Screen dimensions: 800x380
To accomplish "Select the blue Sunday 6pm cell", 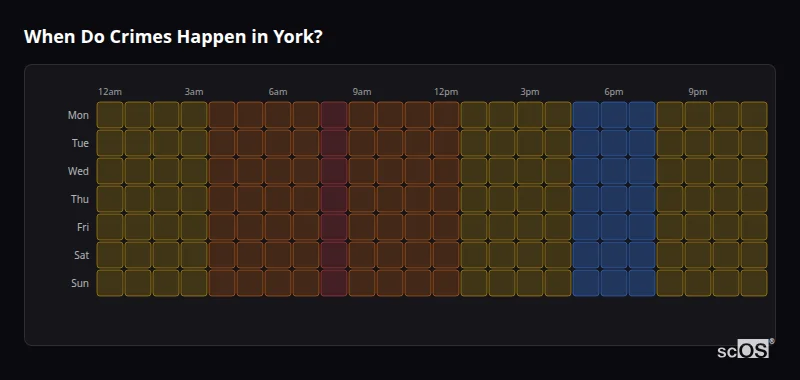I will 614,283.
